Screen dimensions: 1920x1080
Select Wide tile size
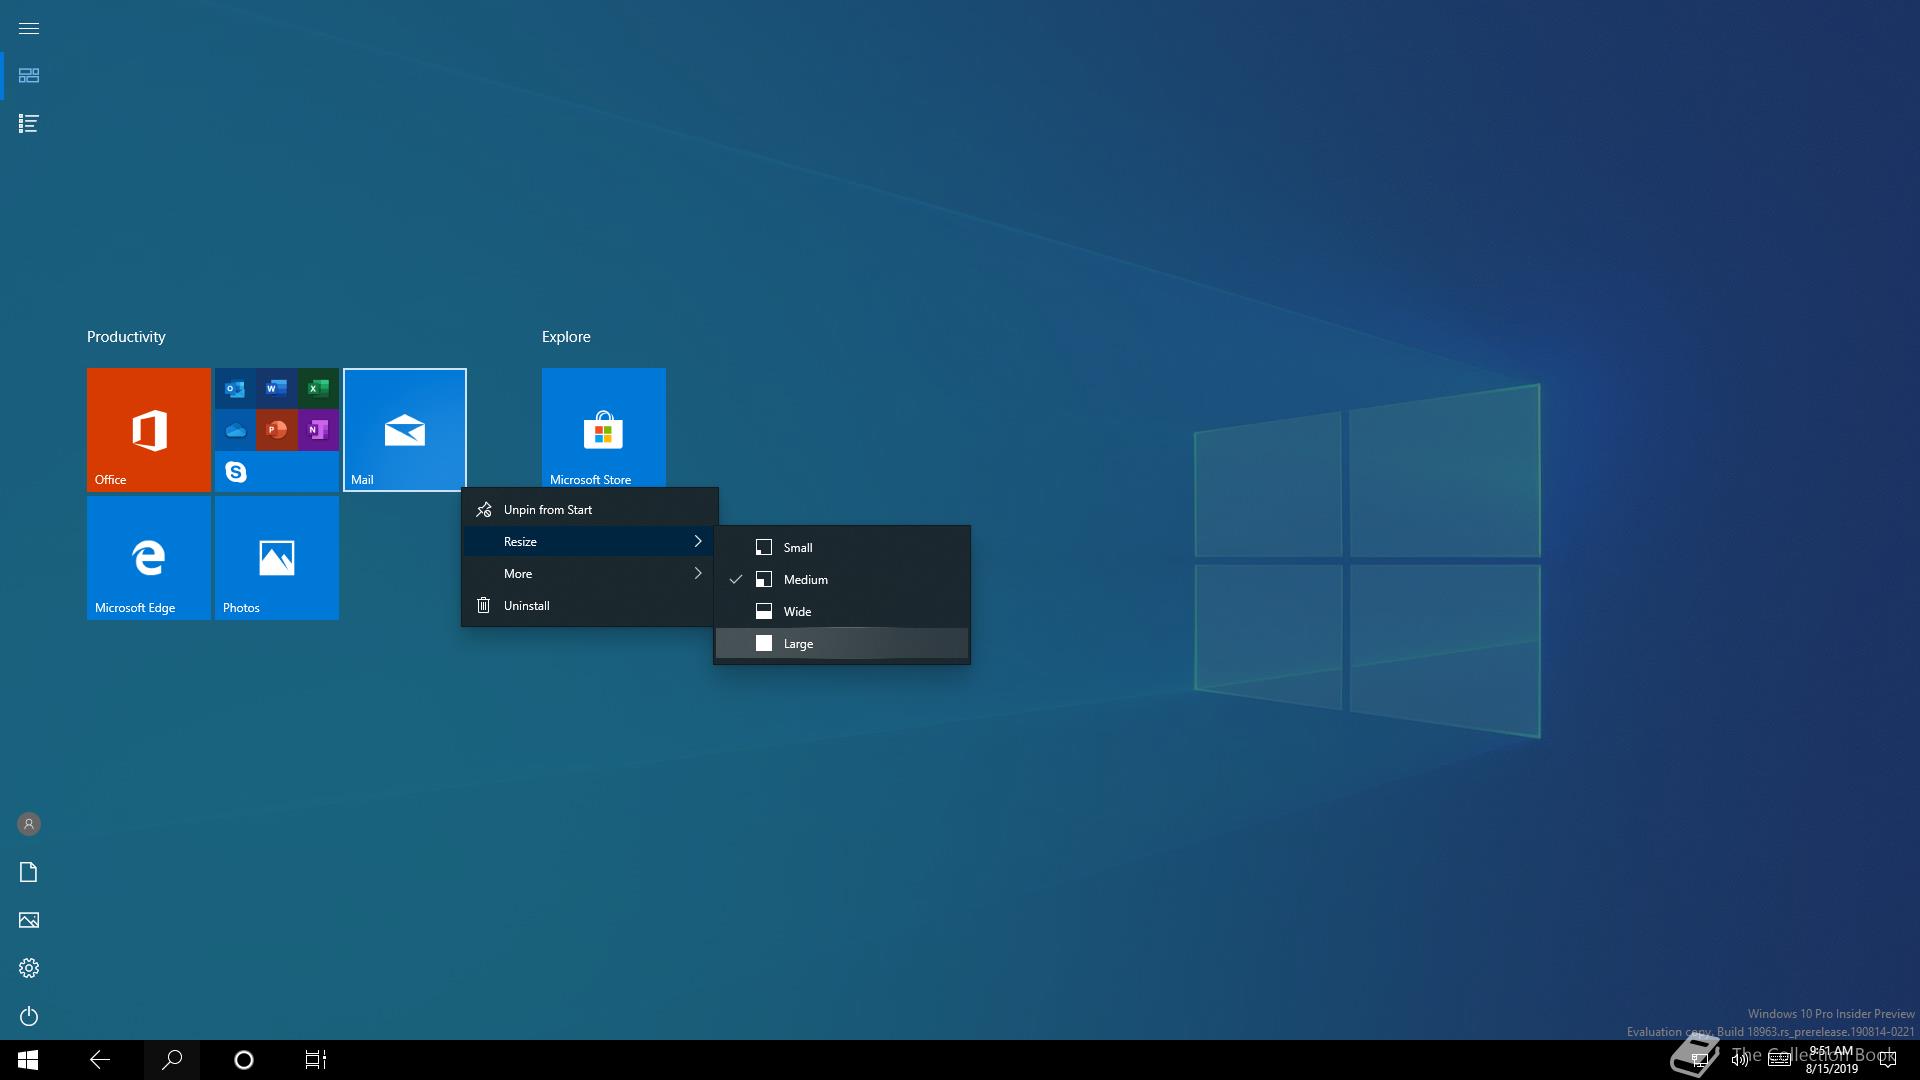[x=842, y=612]
